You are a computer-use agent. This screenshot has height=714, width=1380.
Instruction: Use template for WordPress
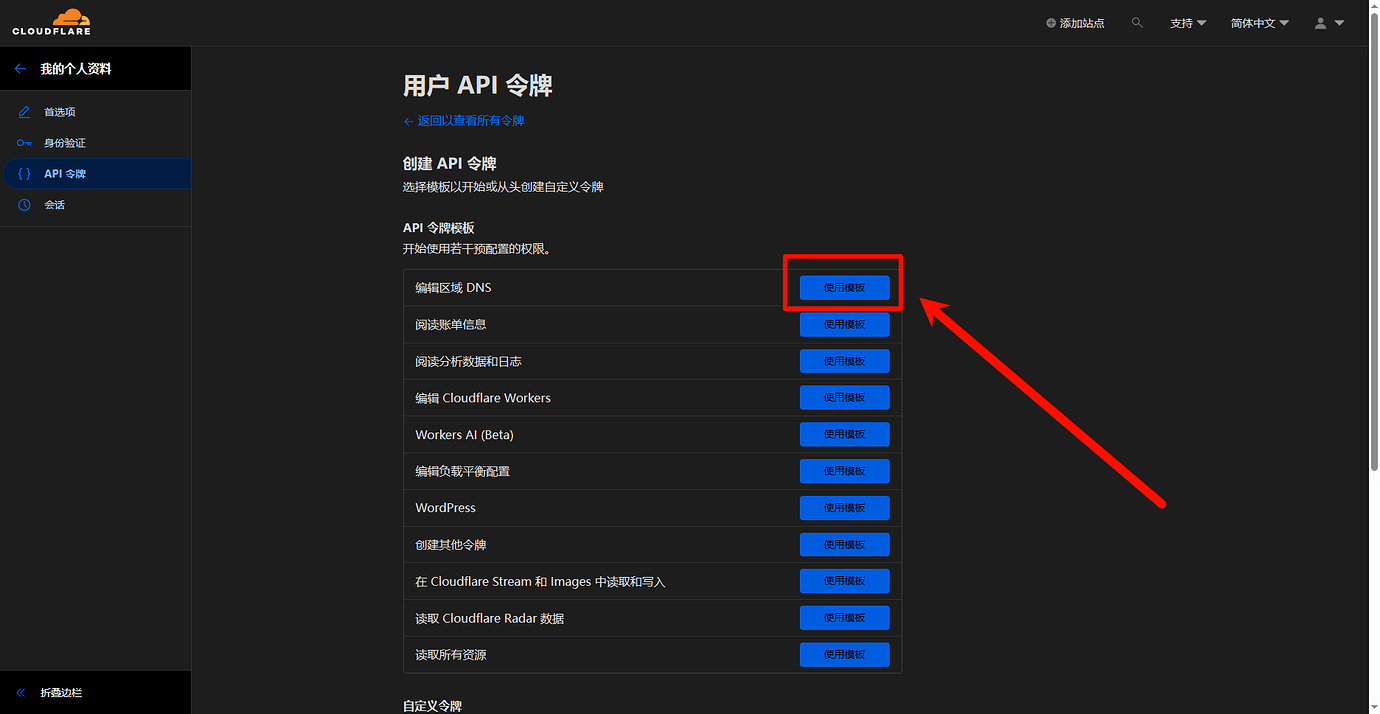click(x=844, y=508)
